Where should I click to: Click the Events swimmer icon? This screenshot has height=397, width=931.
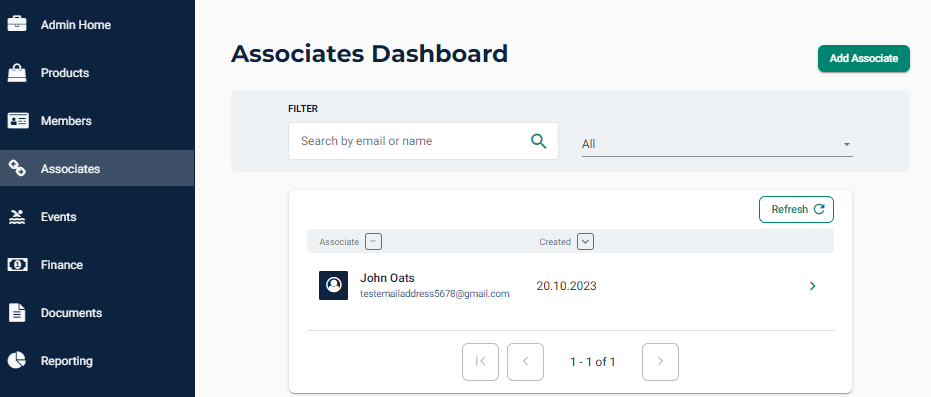tap(17, 217)
